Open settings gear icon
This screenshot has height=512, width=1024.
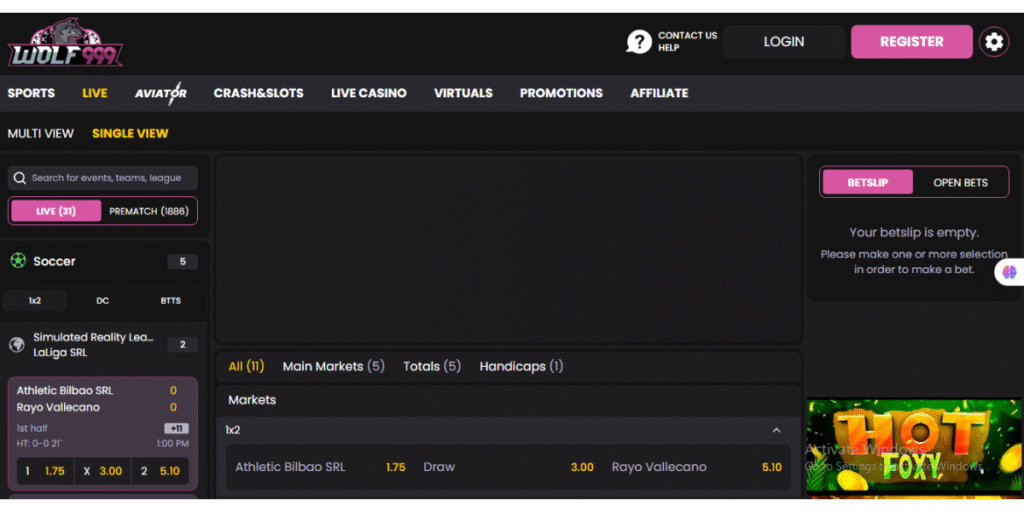(x=993, y=42)
